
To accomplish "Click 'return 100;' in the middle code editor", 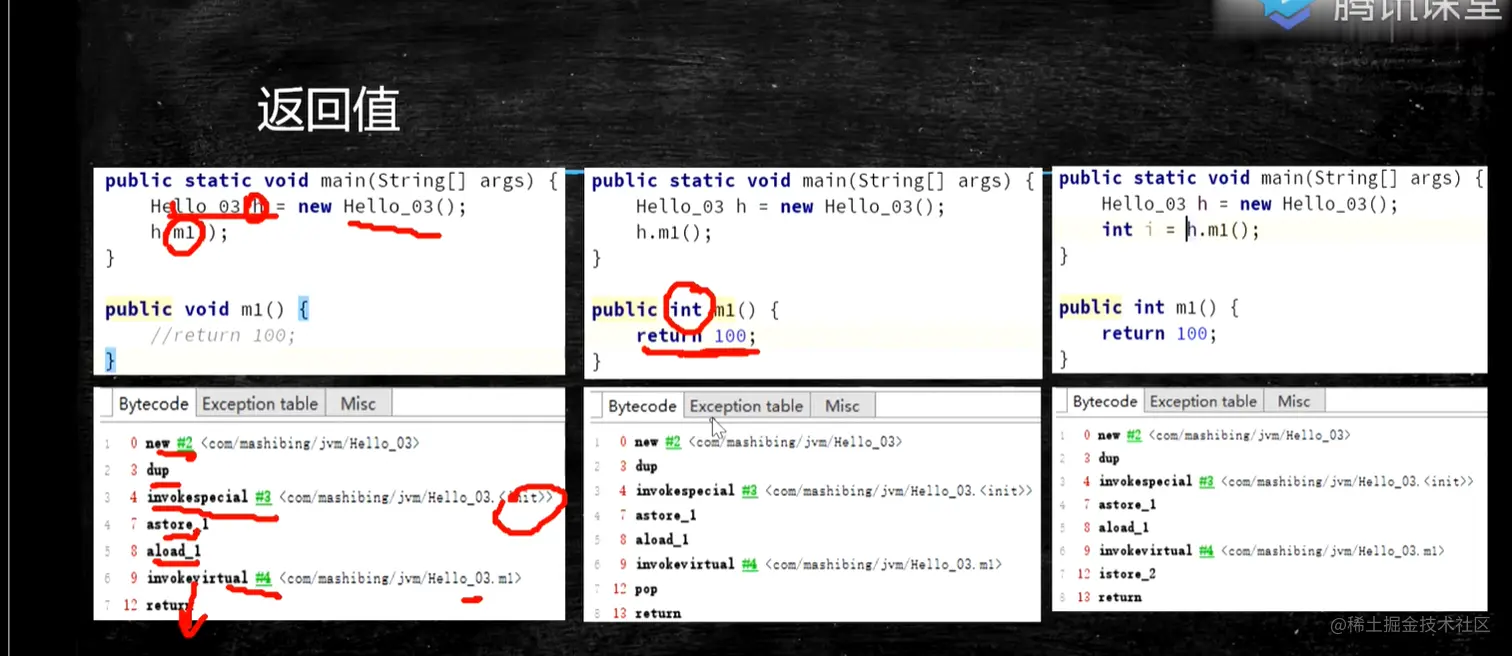I will 696,336.
